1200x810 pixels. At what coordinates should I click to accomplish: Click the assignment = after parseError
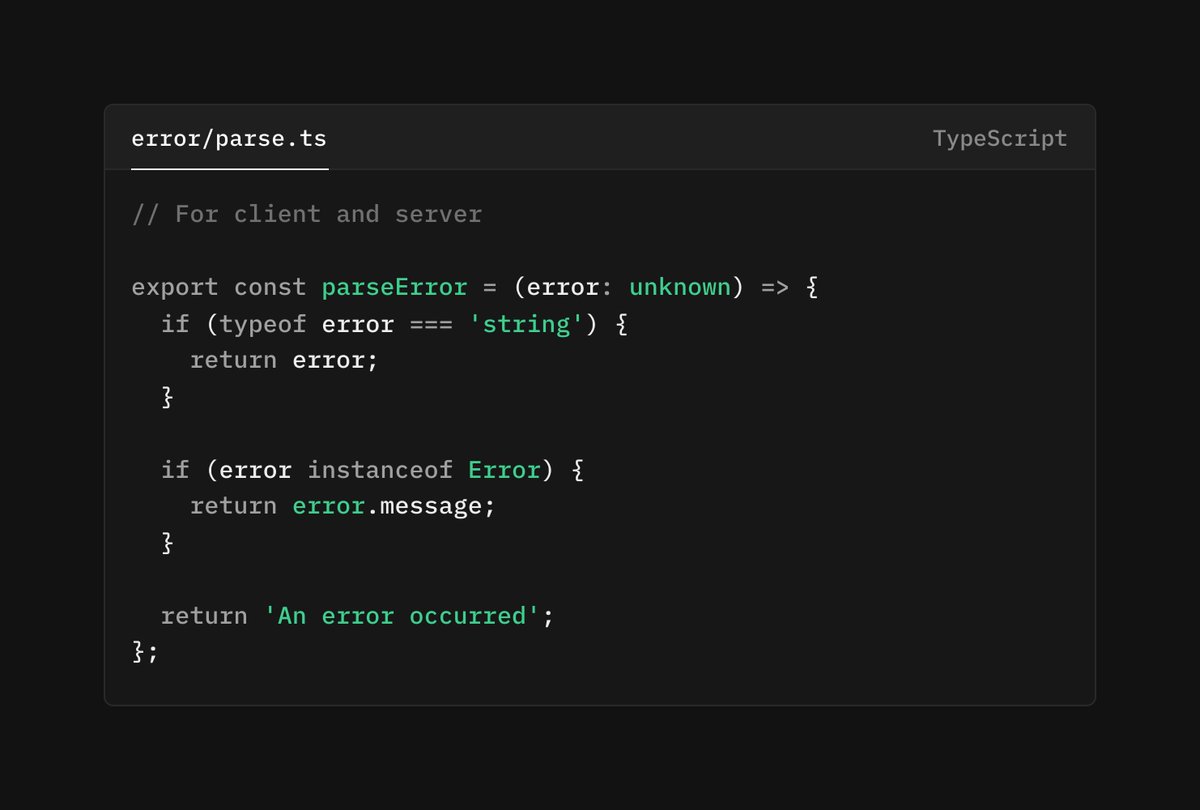tap(489, 288)
